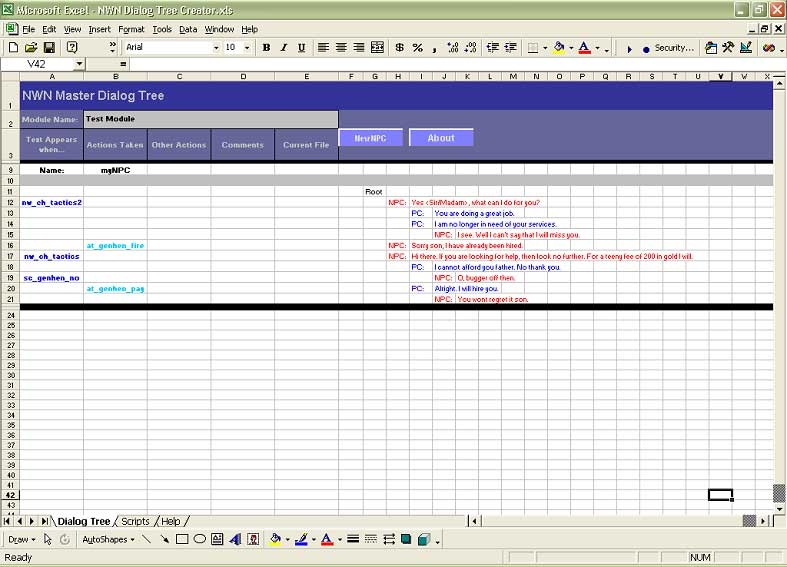Click the NewNPC button
The height and width of the screenshot is (567, 787).
tap(370, 138)
